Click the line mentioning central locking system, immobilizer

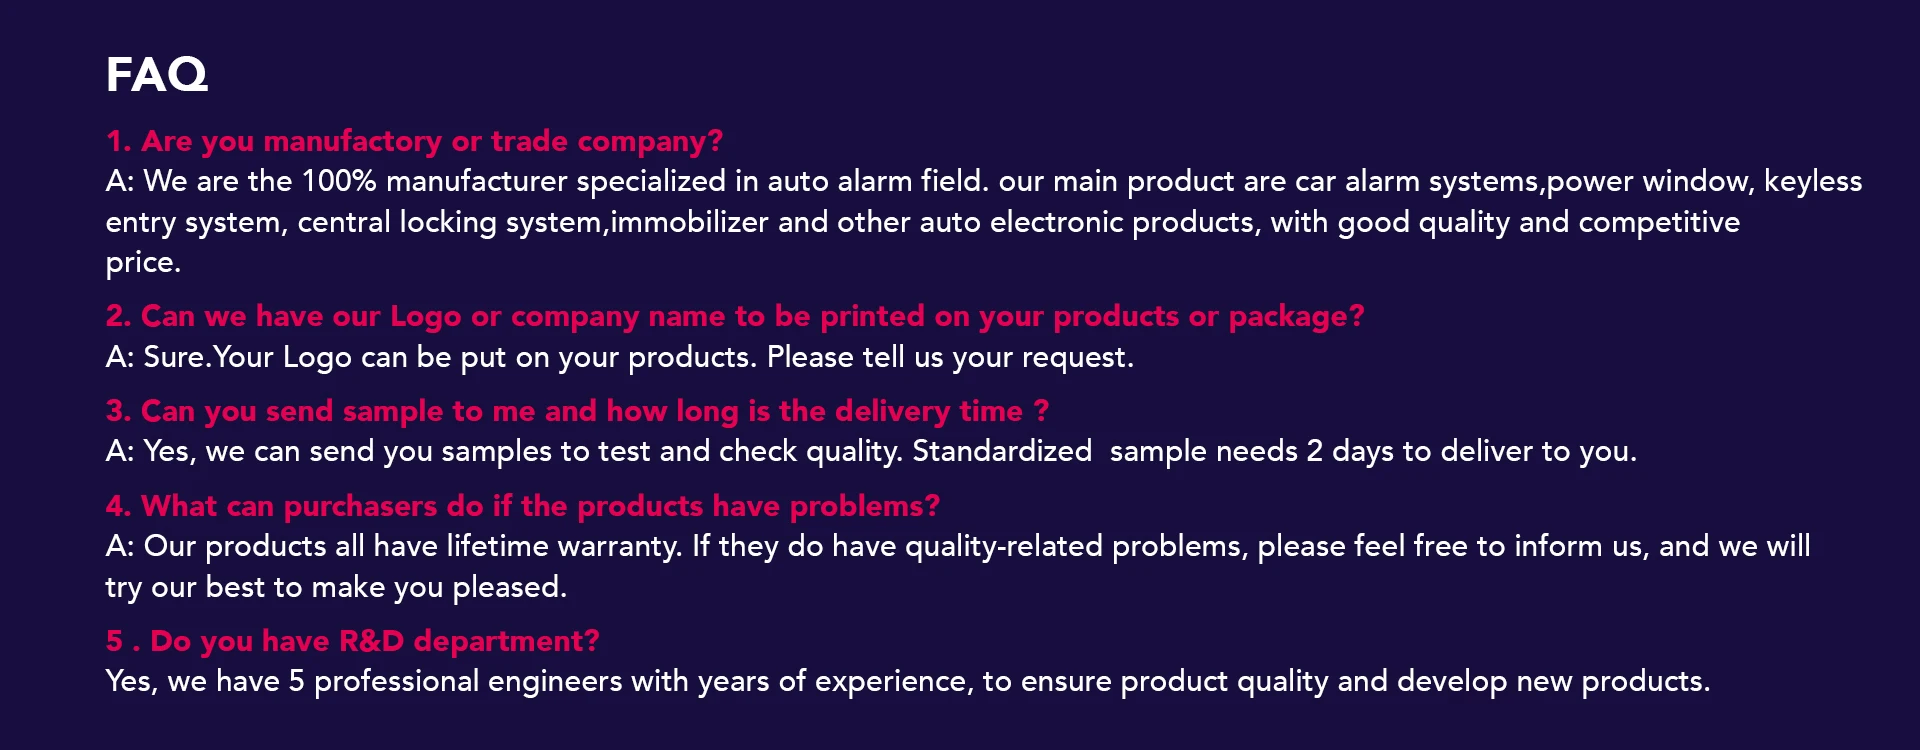(560, 222)
